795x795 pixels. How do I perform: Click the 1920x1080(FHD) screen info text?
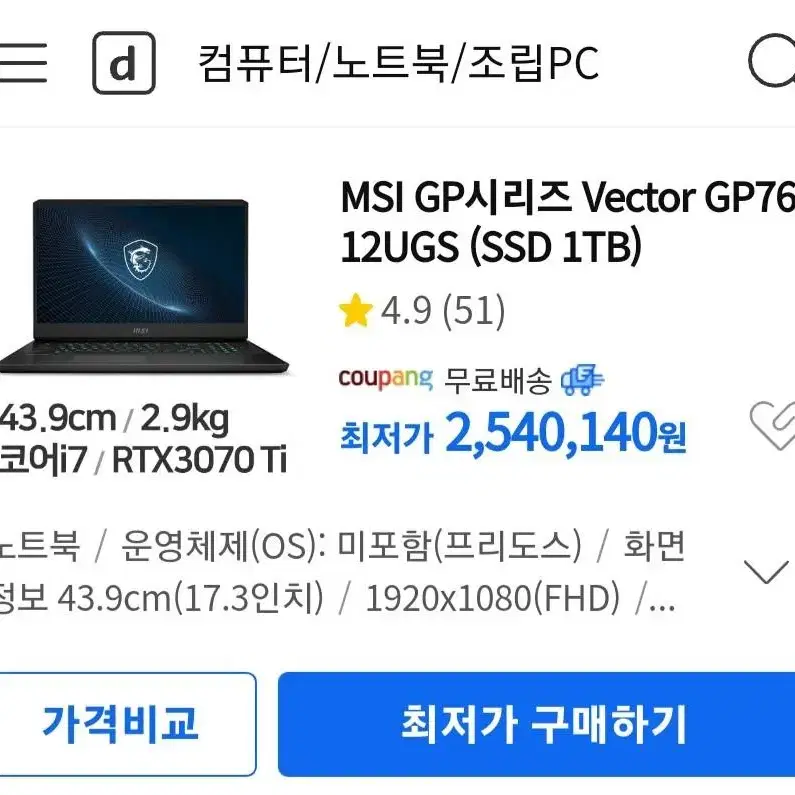tap(492, 599)
